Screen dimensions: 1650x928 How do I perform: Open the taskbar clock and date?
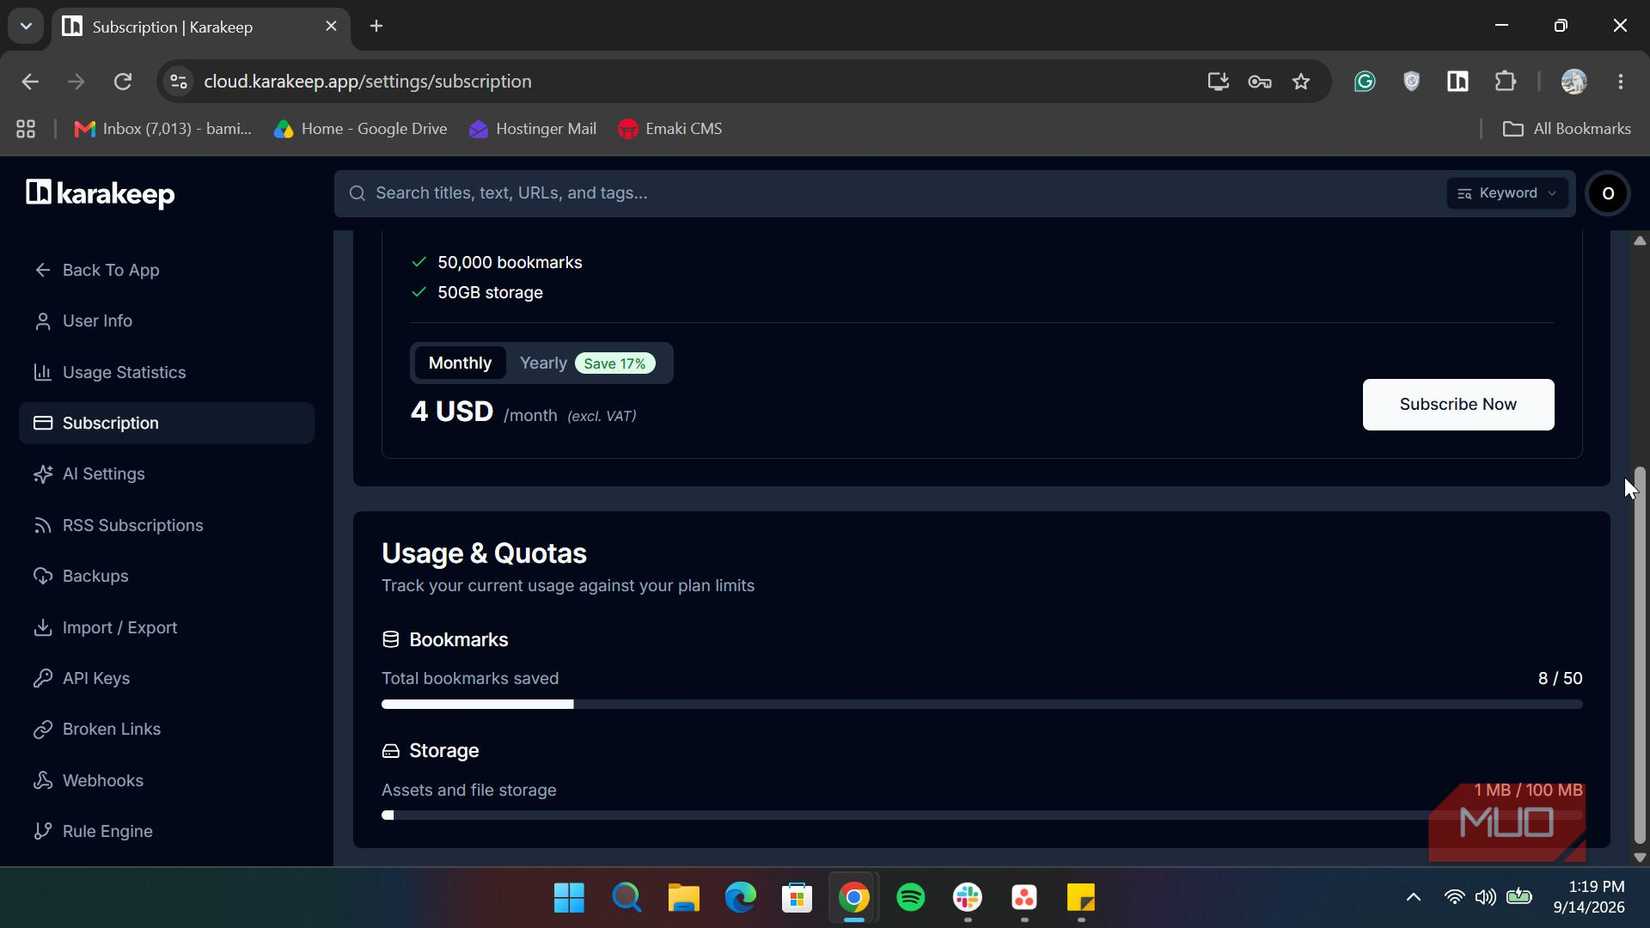point(1589,897)
